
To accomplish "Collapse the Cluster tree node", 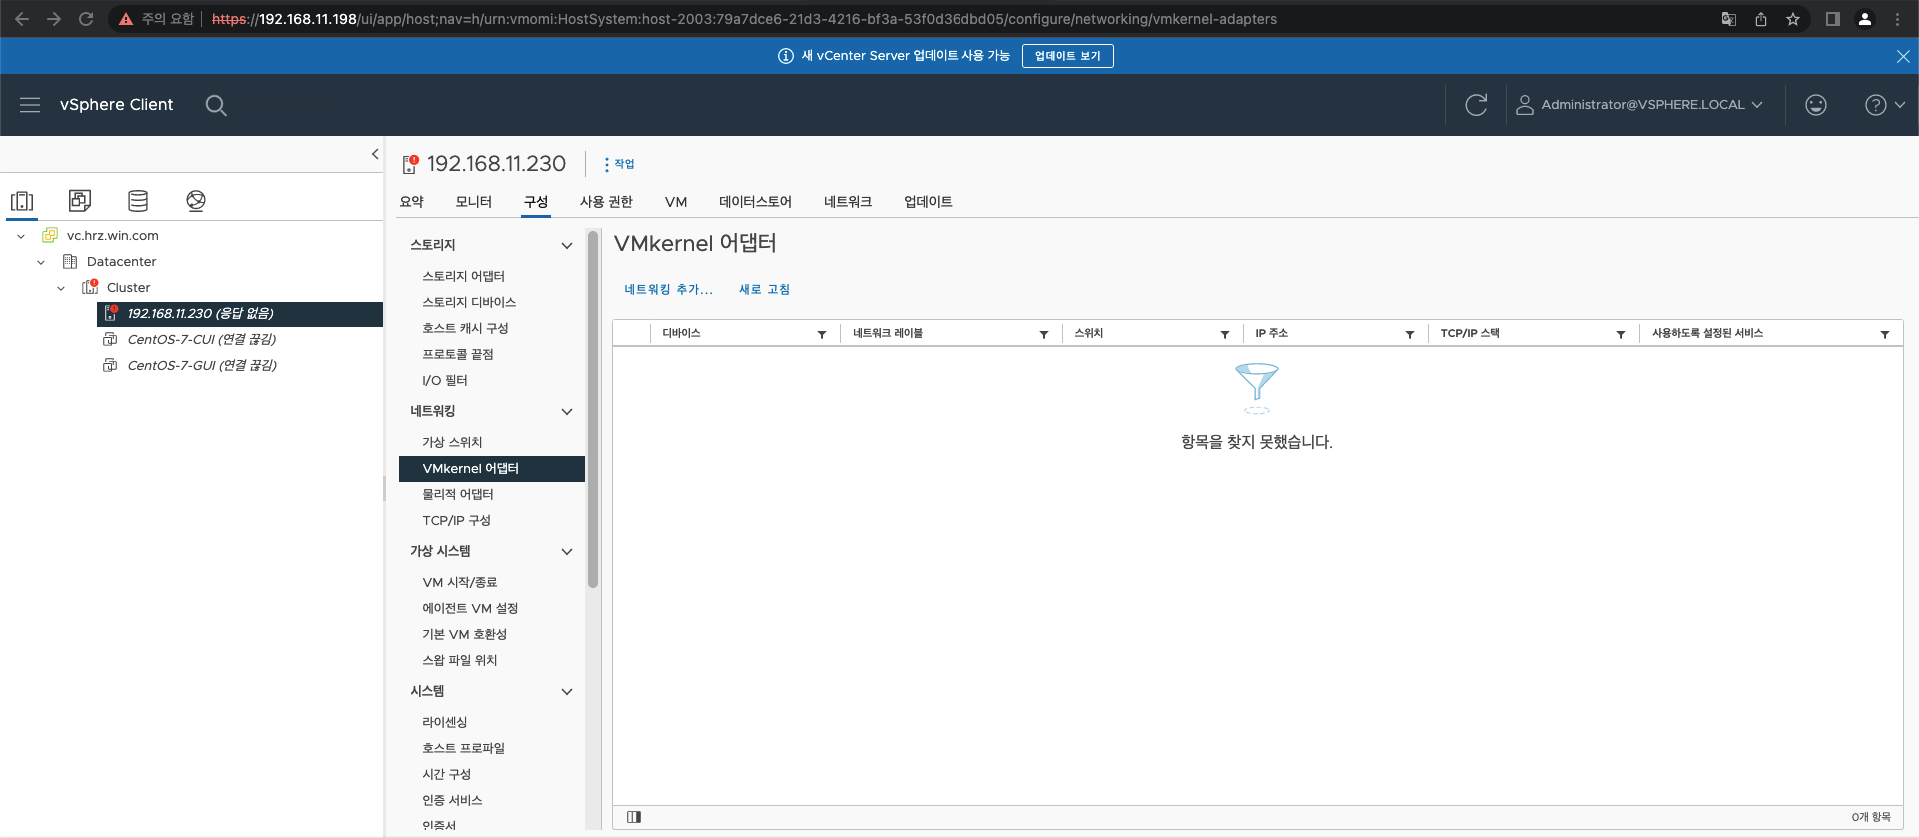I will pos(61,288).
